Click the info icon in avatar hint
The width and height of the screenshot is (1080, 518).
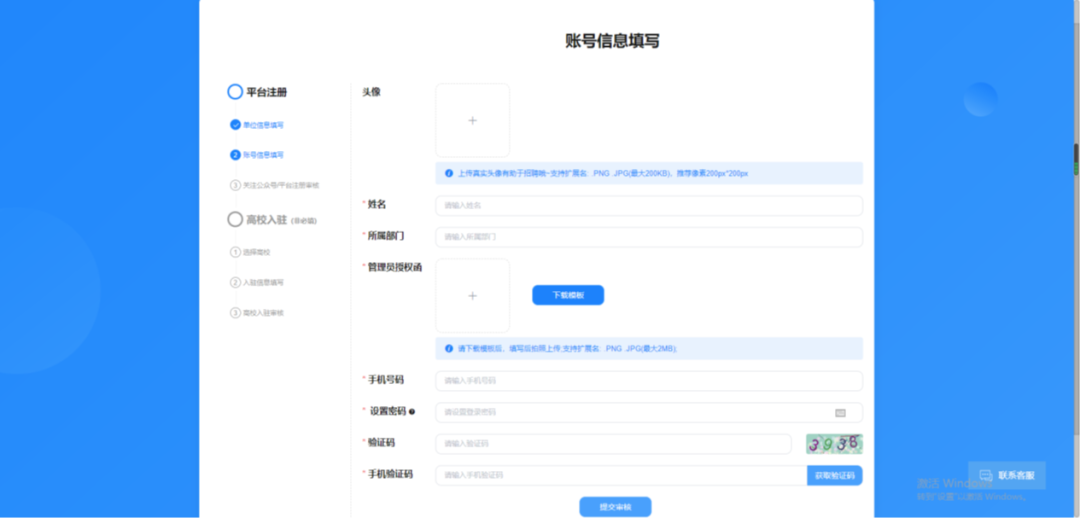tap(449, 173)
